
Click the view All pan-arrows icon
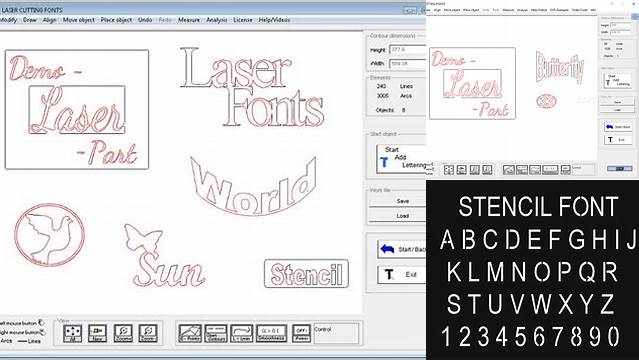73,333
